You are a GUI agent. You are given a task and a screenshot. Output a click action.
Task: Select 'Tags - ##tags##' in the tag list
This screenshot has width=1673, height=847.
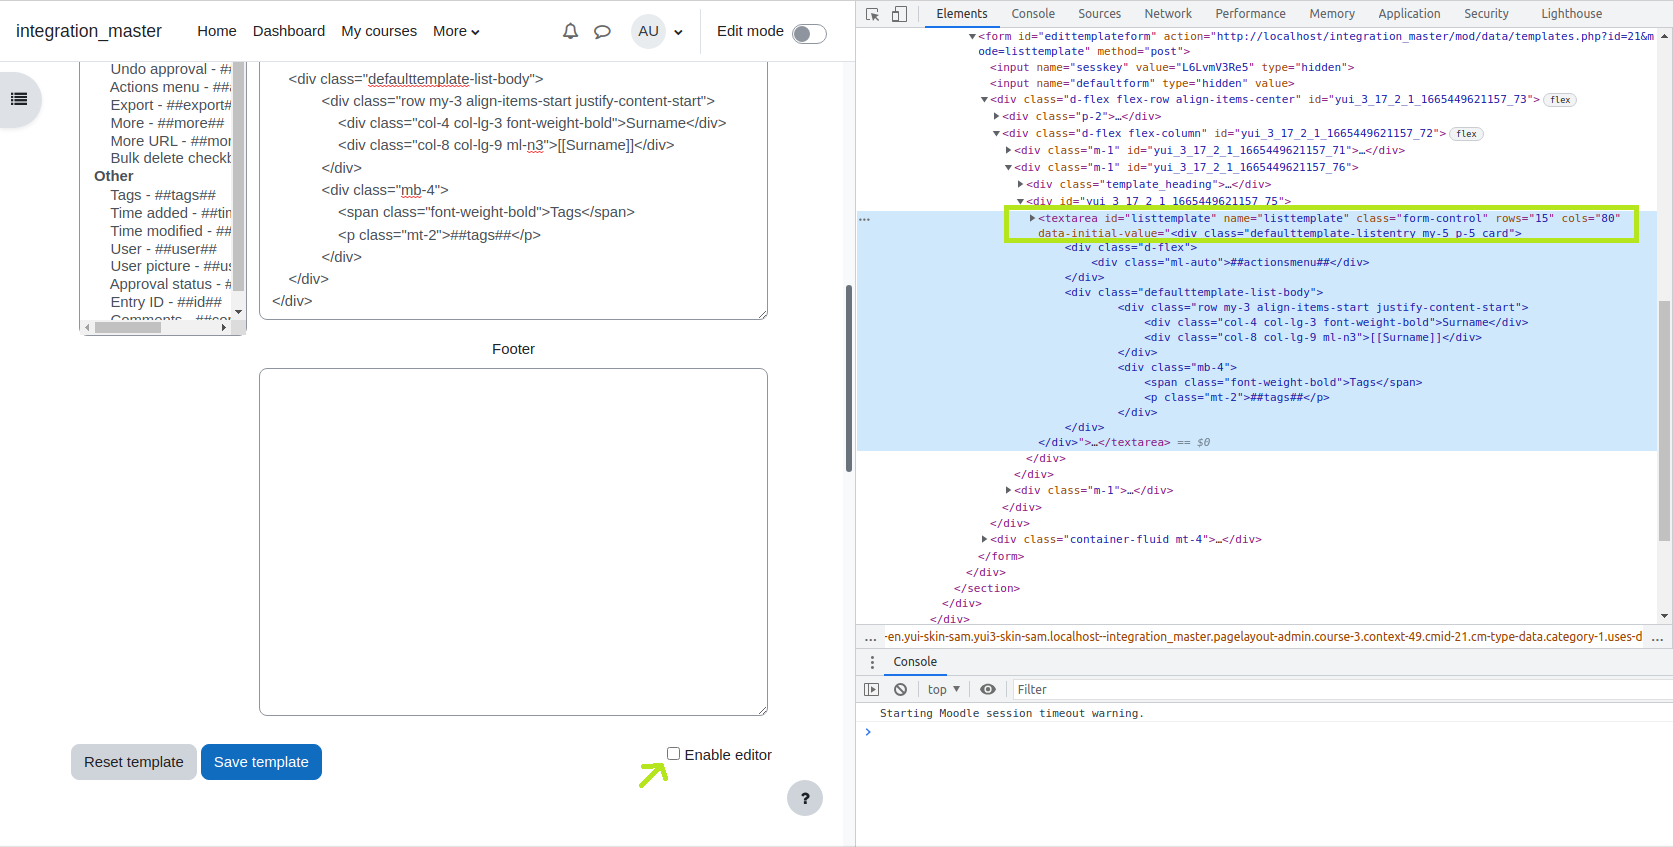point(163,195)
